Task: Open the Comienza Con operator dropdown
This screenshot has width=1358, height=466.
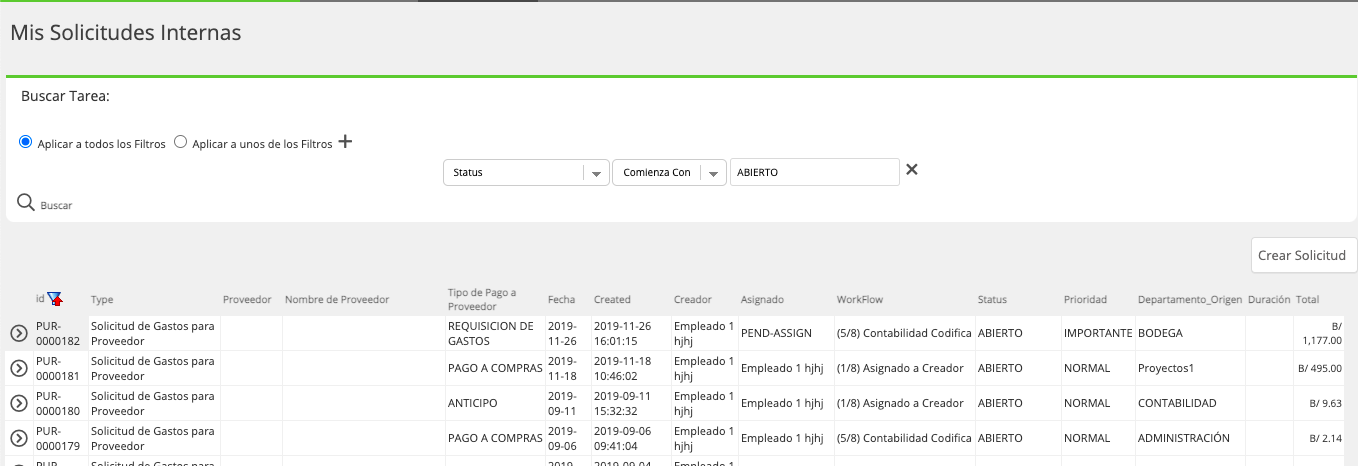Action: [x=670, y=172]
